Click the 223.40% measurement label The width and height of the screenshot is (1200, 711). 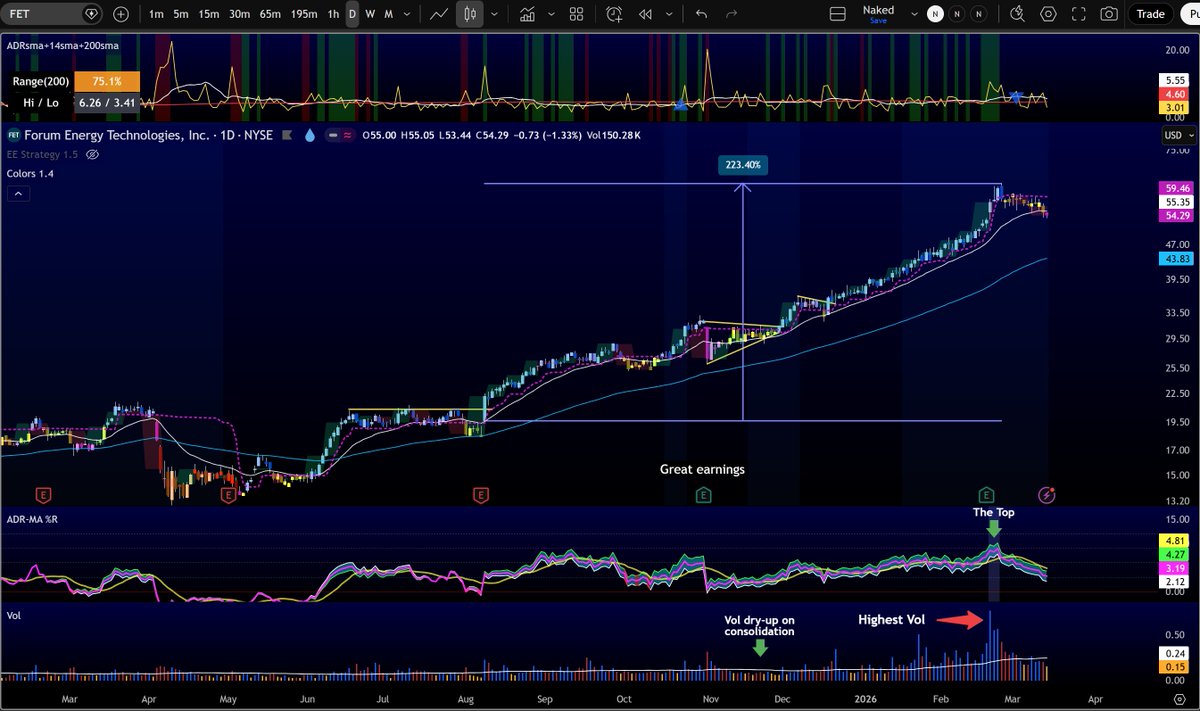pyautogui.click(x=742, y=165)
